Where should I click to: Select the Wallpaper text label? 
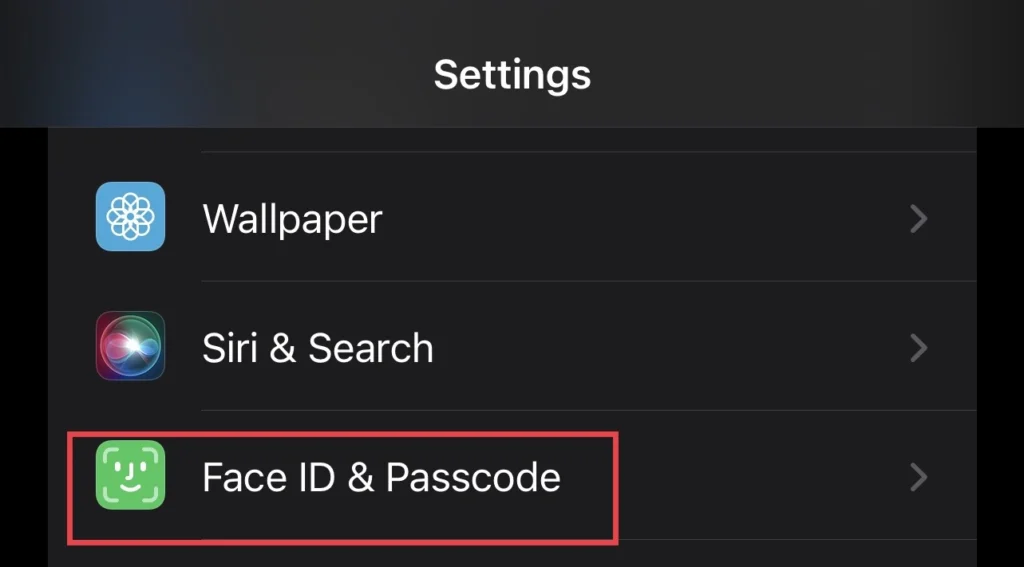coord(292,220)
